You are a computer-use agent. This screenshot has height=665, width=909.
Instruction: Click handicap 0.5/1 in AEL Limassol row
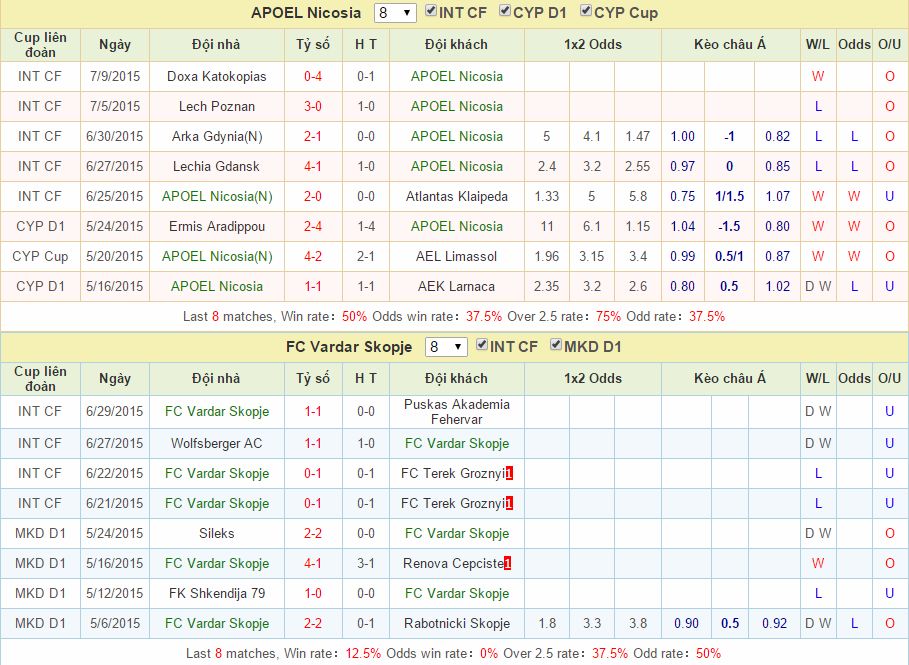coord(729,256)
